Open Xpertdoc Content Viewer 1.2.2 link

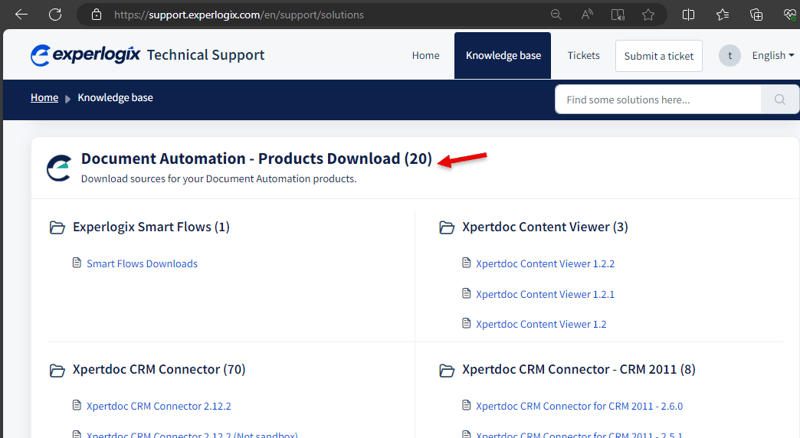[544, 264]
